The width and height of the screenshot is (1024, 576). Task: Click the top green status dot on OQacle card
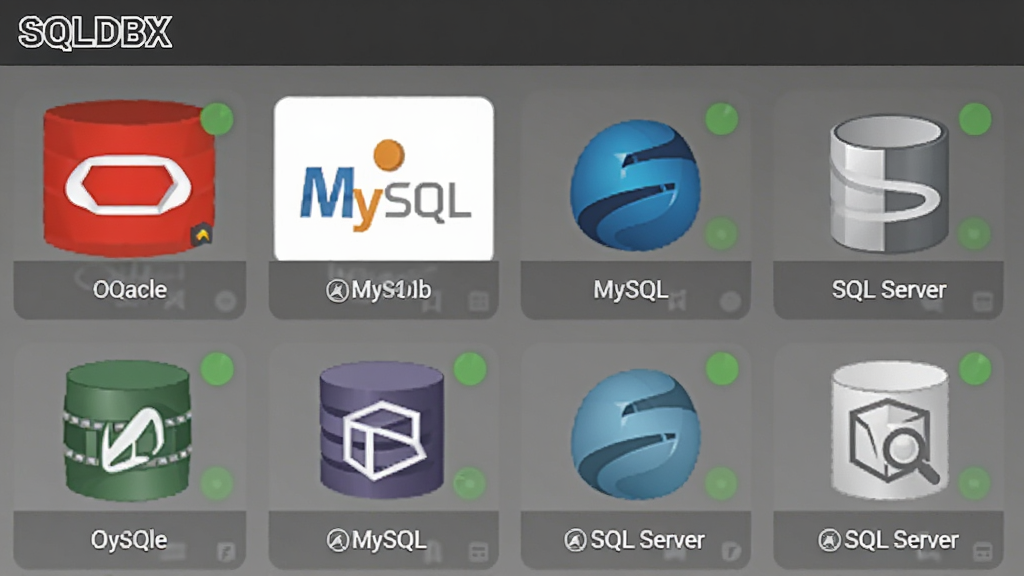[217, 119]
